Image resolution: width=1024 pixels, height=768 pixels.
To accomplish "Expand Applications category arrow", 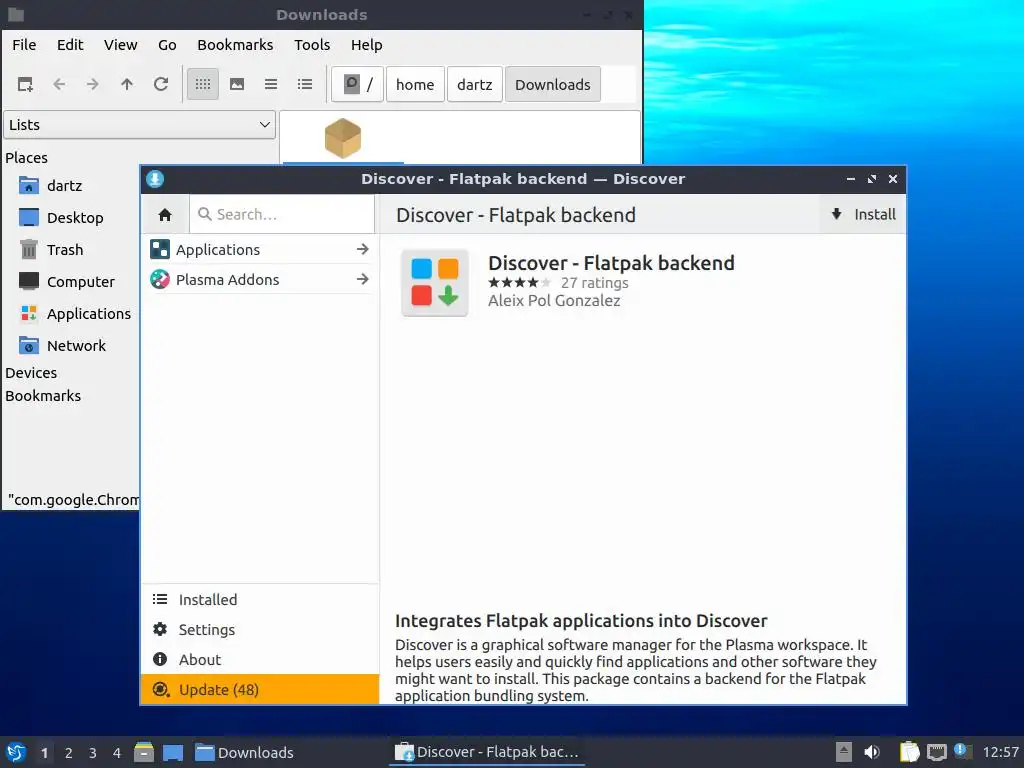I will click(363, 249).
